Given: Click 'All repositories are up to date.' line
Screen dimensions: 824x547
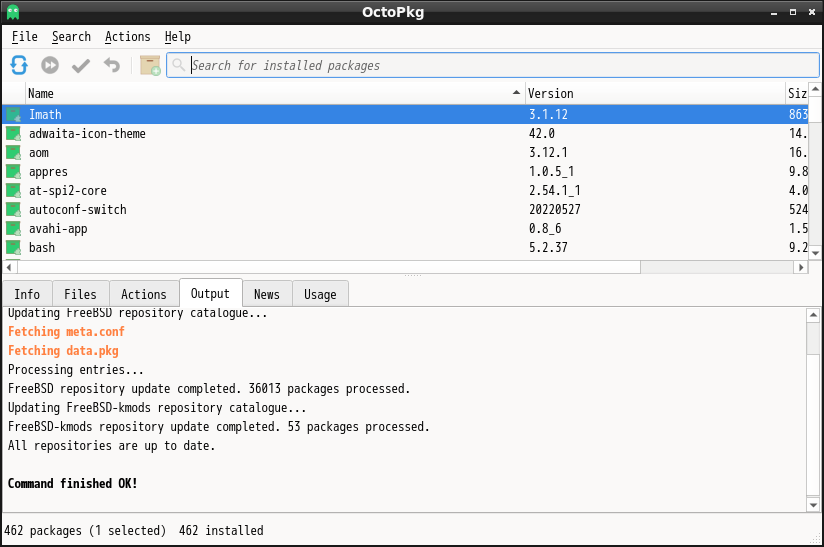Looking at the screenshot, I should pyautogui.click(x=111, y=446).
